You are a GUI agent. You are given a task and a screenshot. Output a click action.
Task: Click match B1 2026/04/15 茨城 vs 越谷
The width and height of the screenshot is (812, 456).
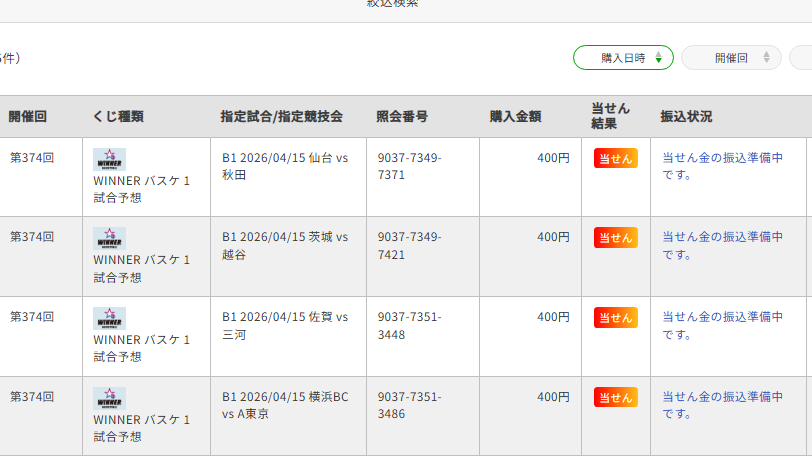click(x=285, y=245)
